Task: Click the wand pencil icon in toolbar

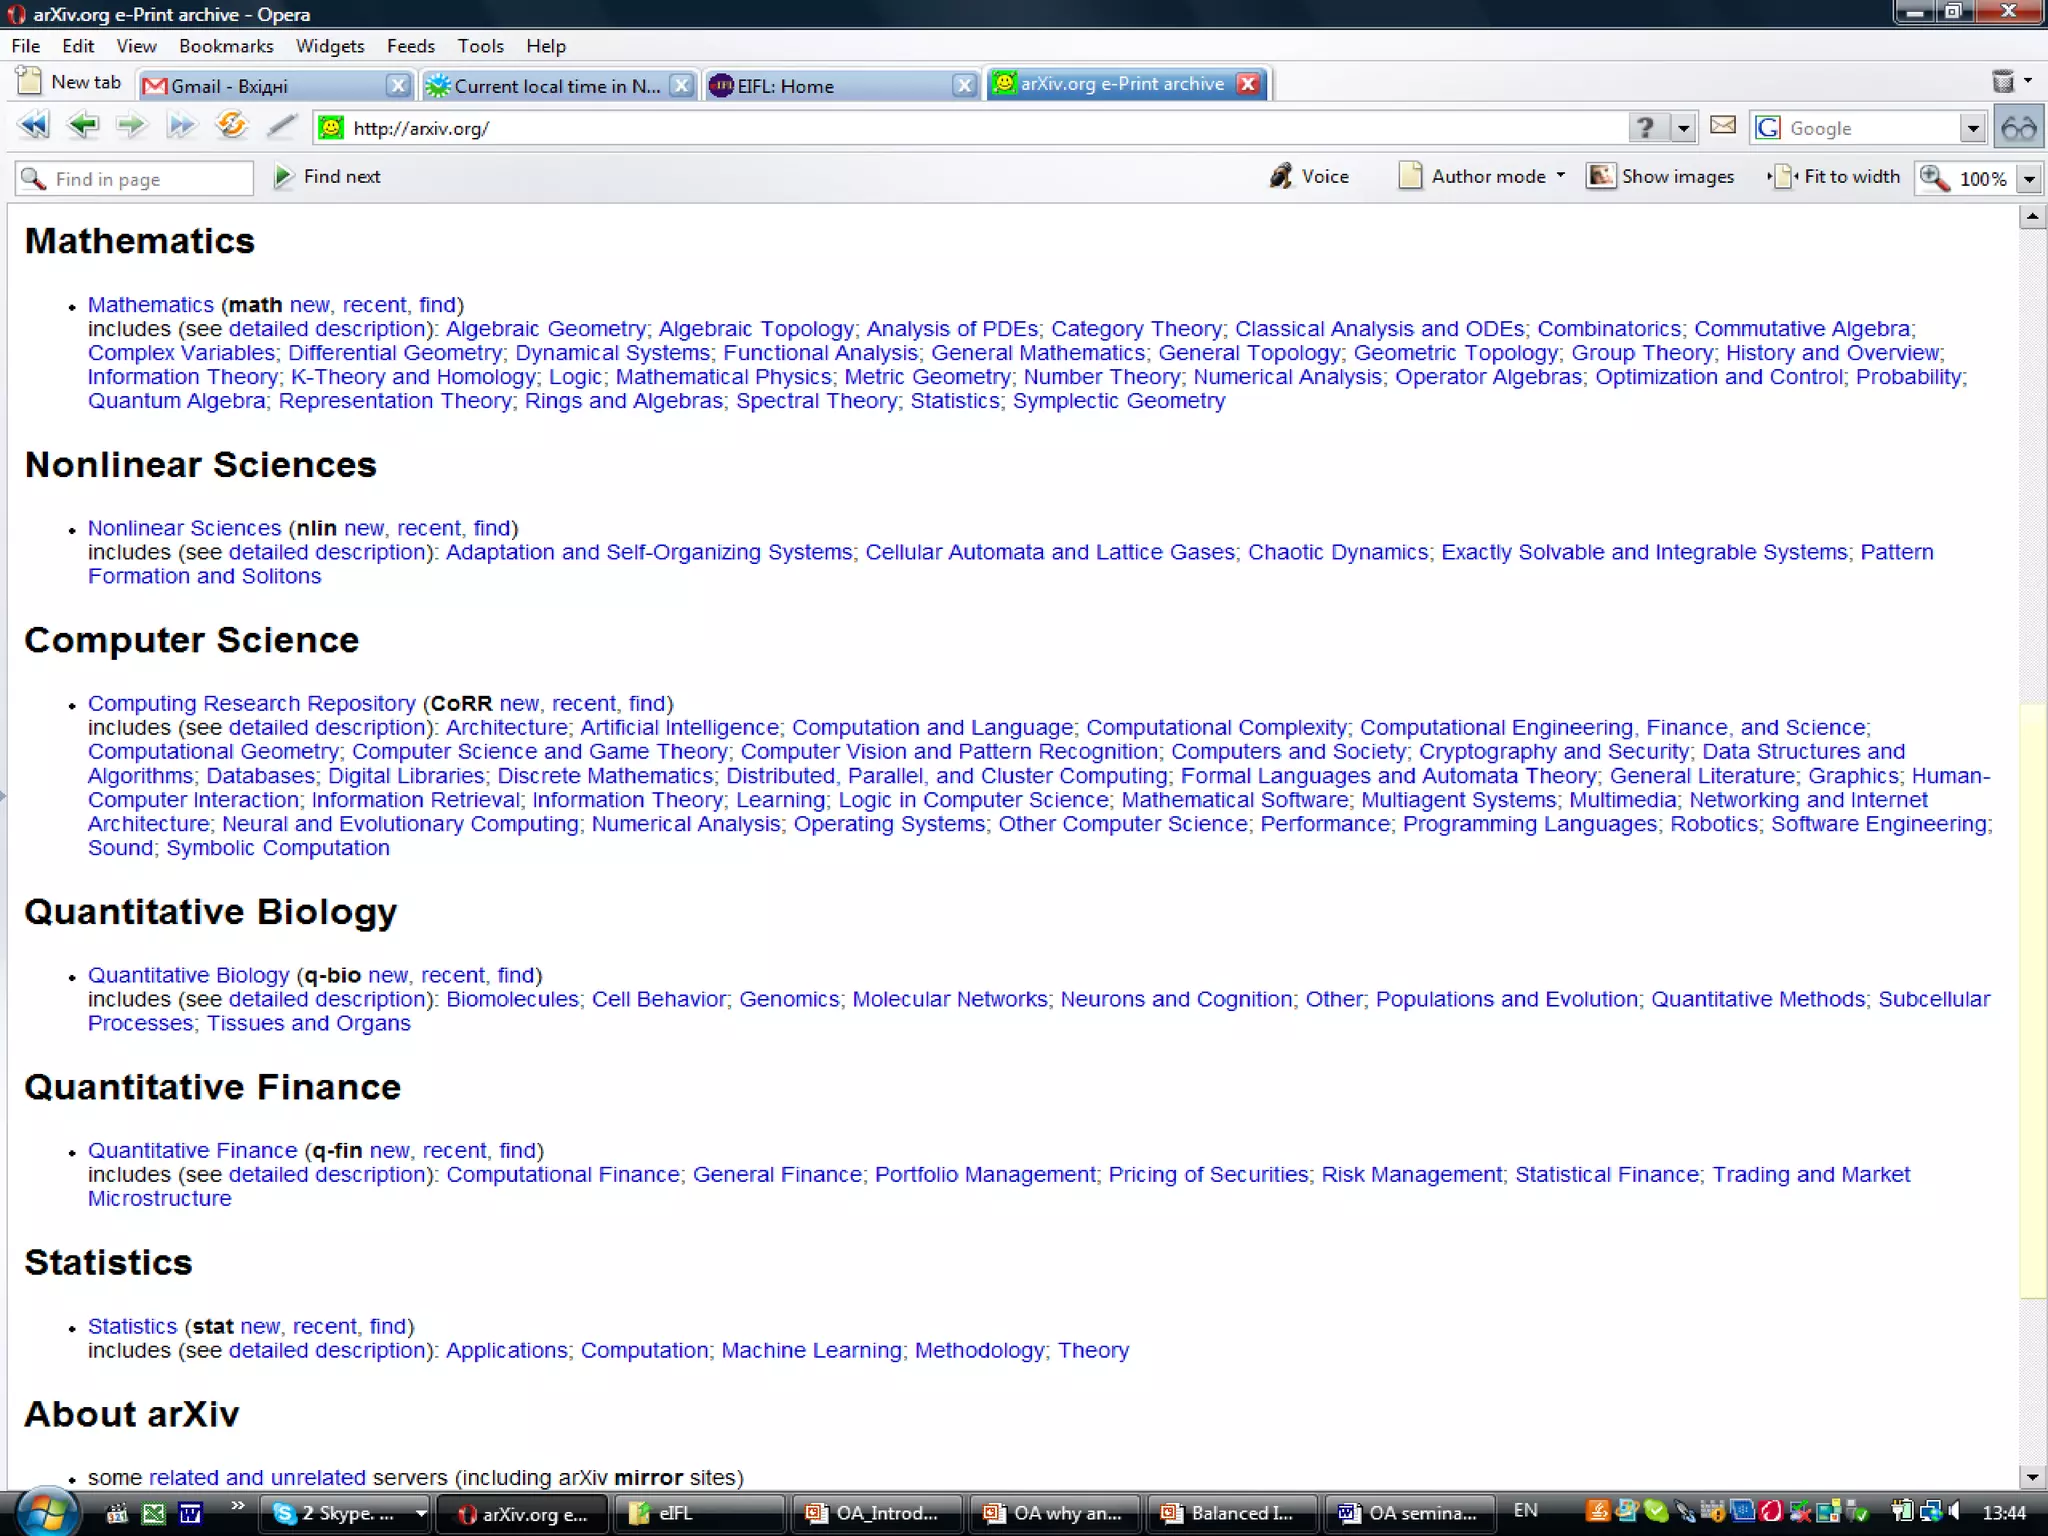Action: pyautogui.click(x=282, y=126)
